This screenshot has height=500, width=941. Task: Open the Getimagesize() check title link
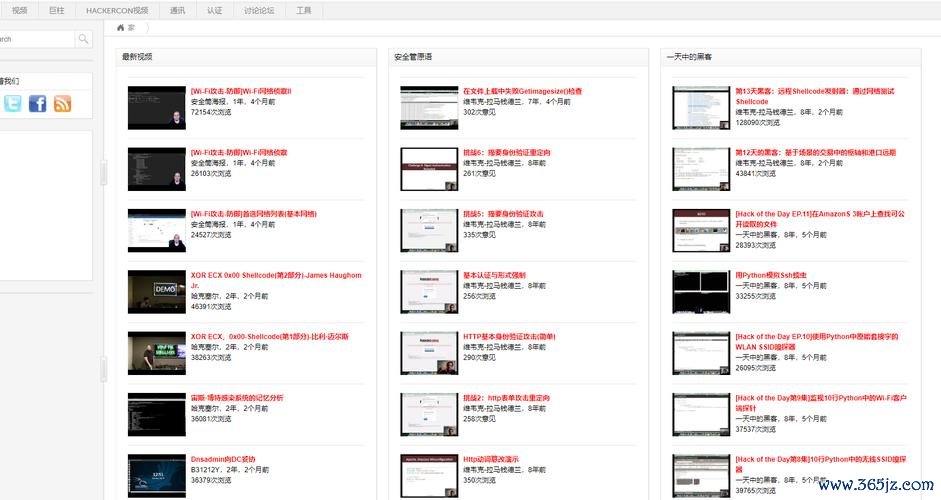click(x=523, y=91)
